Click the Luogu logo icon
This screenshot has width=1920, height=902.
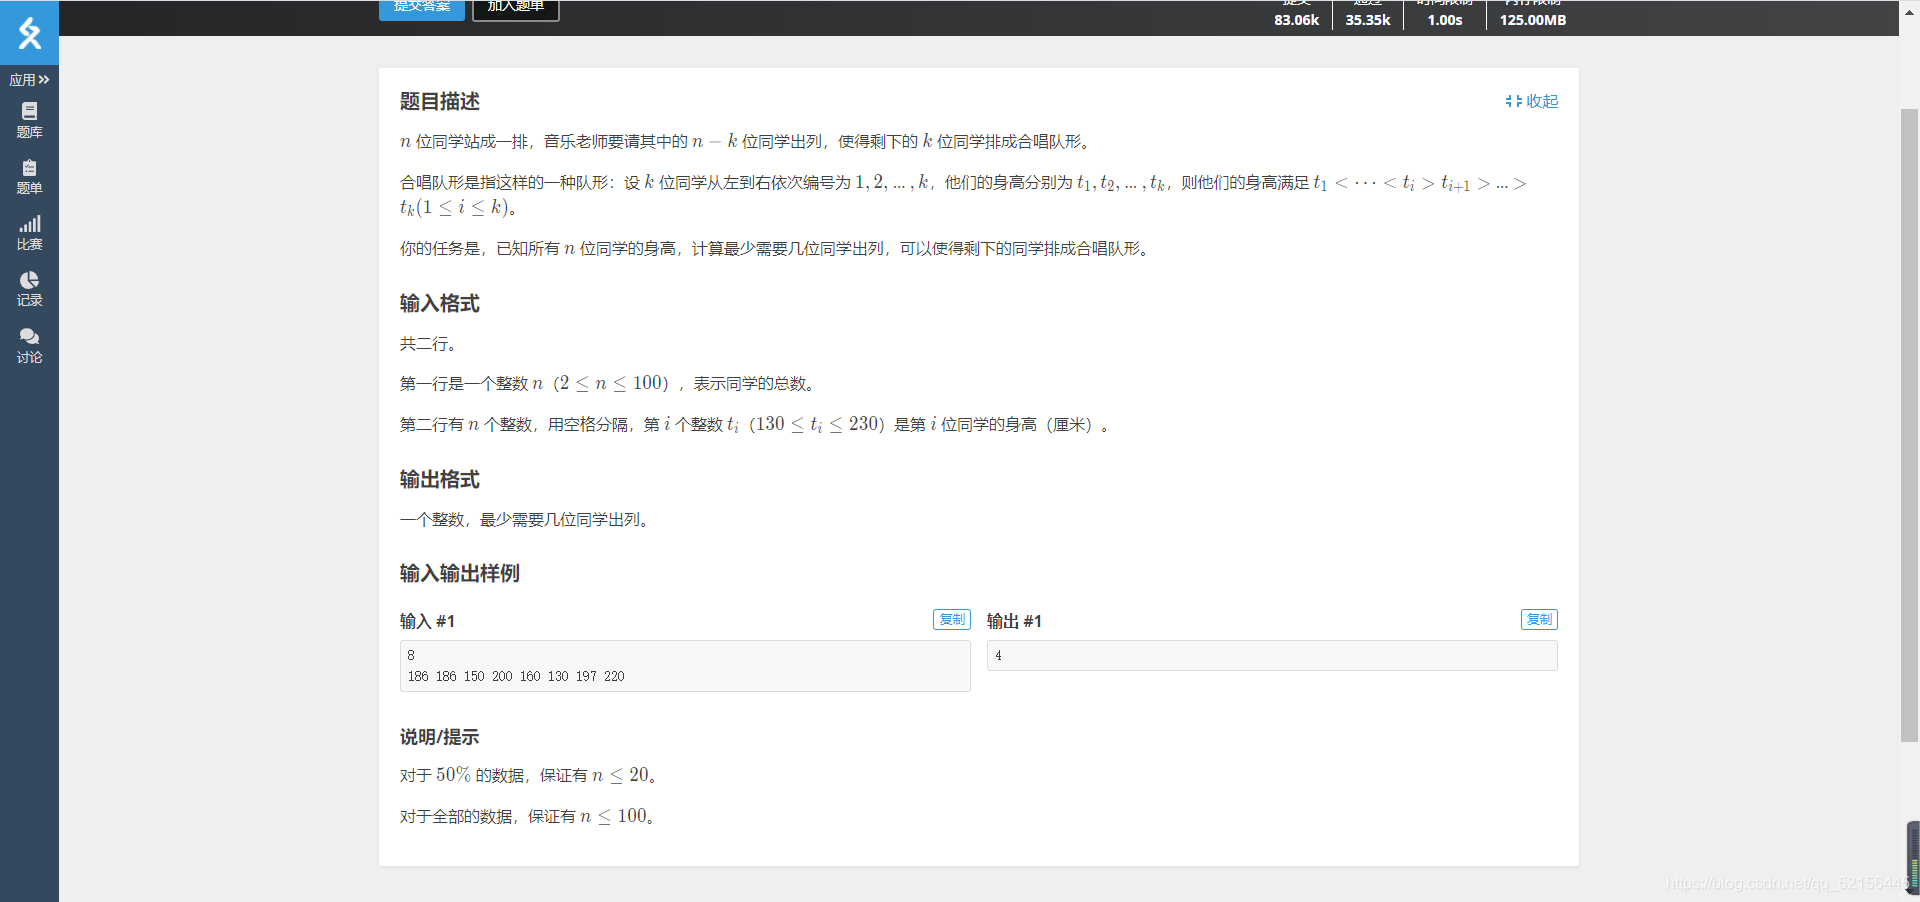tap(29, 32)
